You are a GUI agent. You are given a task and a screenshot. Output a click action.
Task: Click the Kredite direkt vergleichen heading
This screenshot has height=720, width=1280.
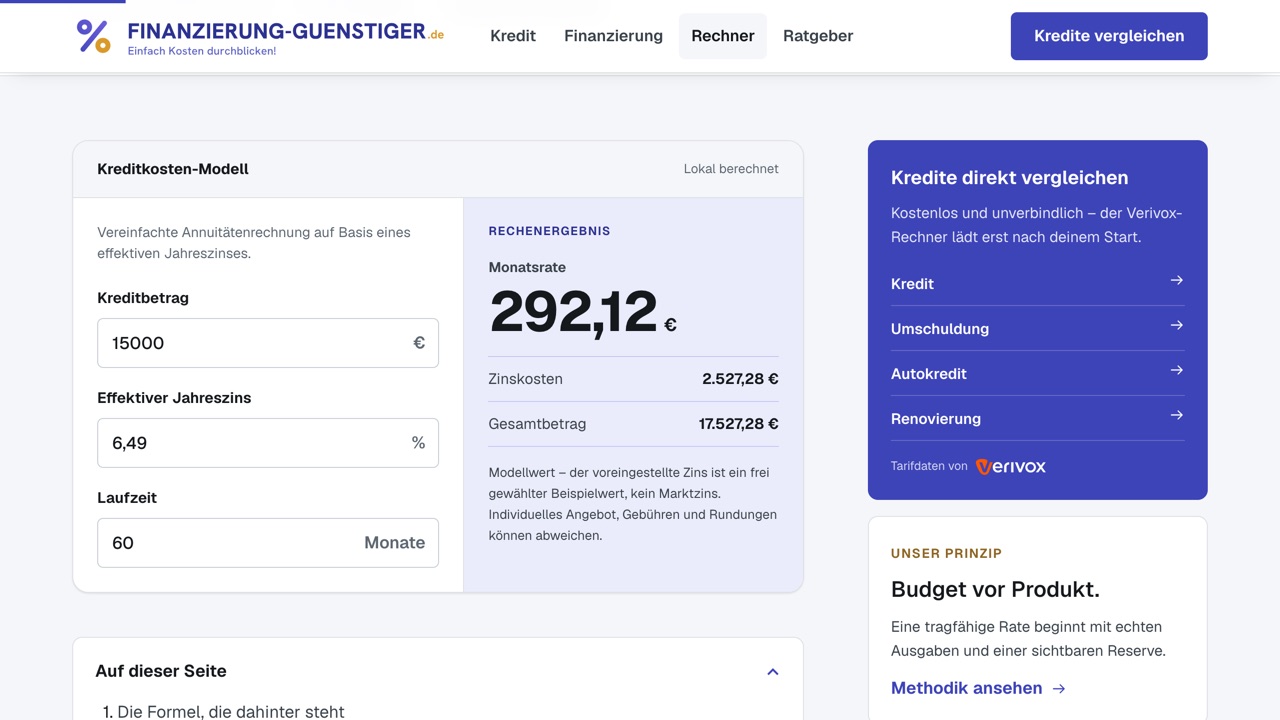(1009, 178)
